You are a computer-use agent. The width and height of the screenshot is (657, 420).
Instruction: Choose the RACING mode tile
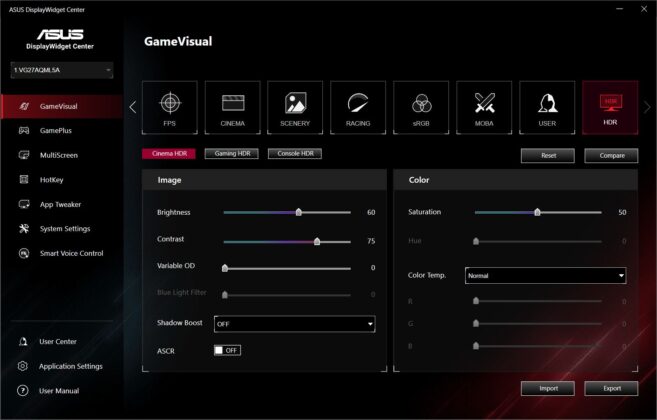[358, 108]
